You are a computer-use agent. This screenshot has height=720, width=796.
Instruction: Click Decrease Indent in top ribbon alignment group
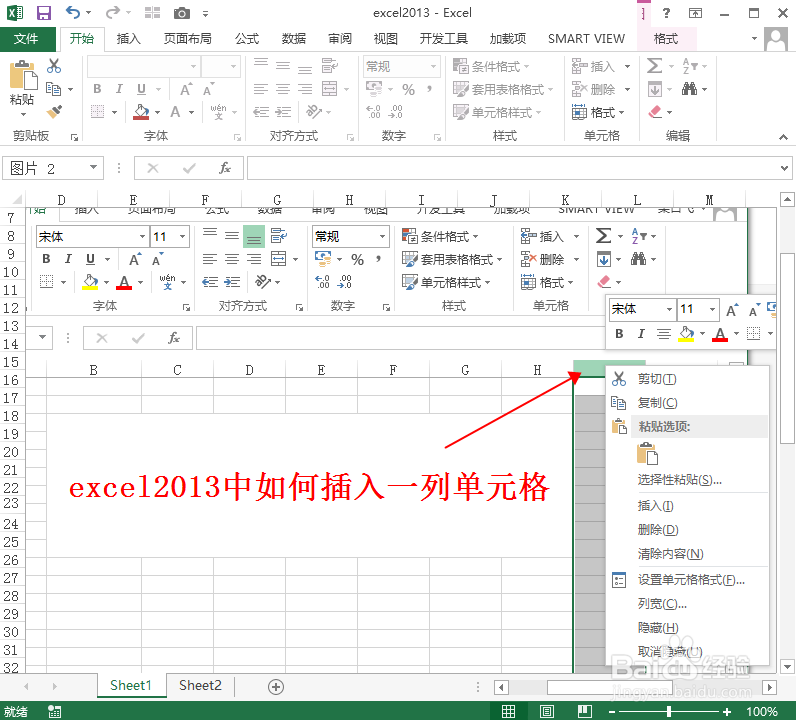pos(261,112)
